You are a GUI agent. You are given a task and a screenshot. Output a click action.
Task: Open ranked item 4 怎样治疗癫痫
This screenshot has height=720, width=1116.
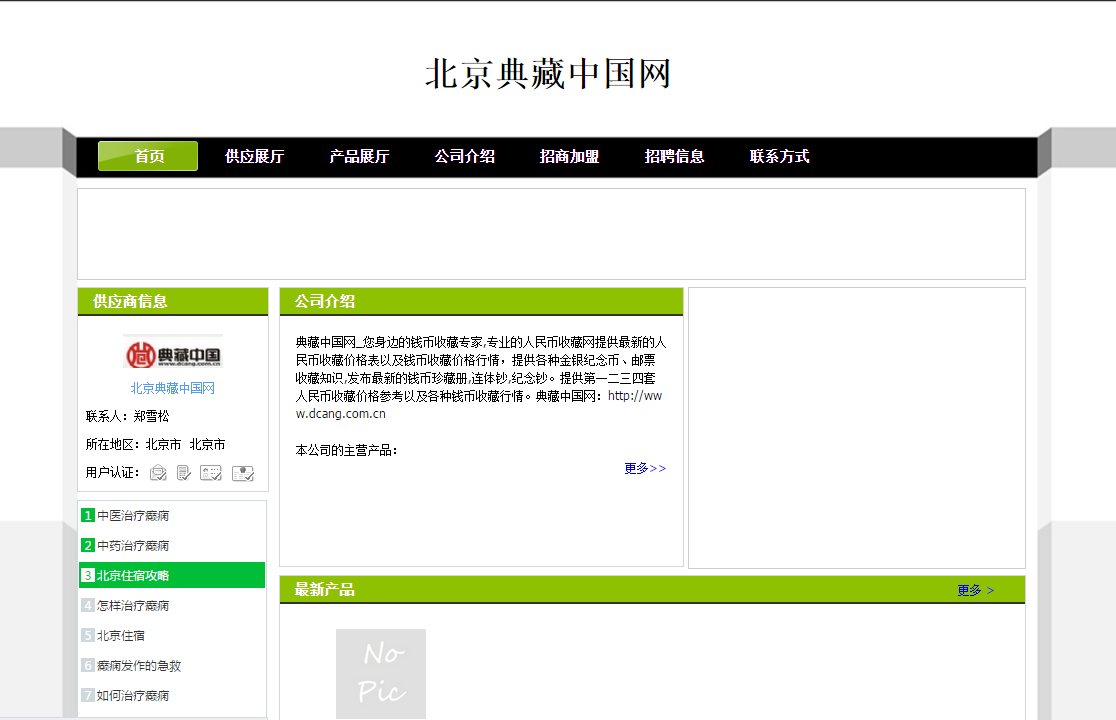click(133, 605)
